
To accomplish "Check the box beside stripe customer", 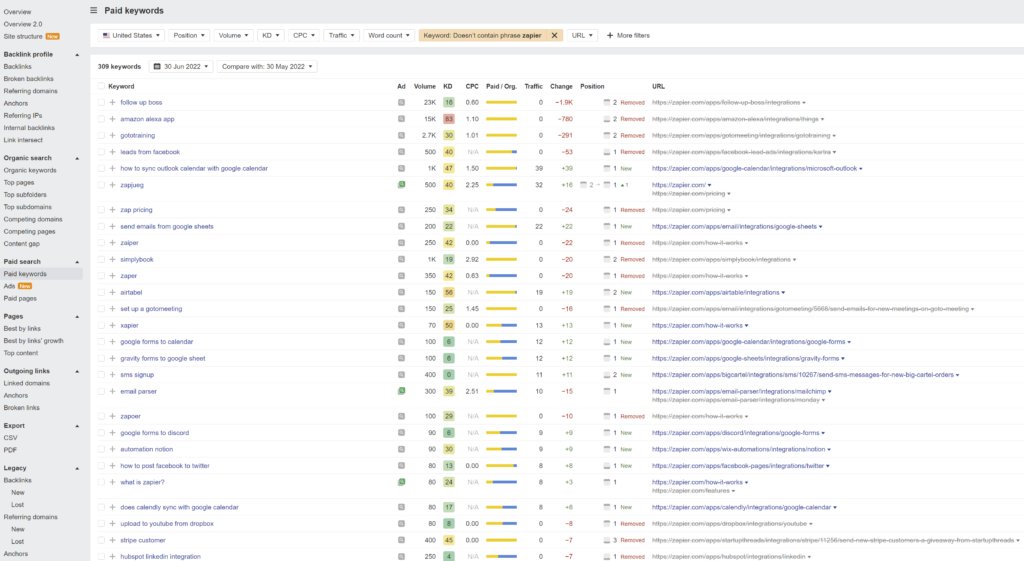I will tap(101, 540).
